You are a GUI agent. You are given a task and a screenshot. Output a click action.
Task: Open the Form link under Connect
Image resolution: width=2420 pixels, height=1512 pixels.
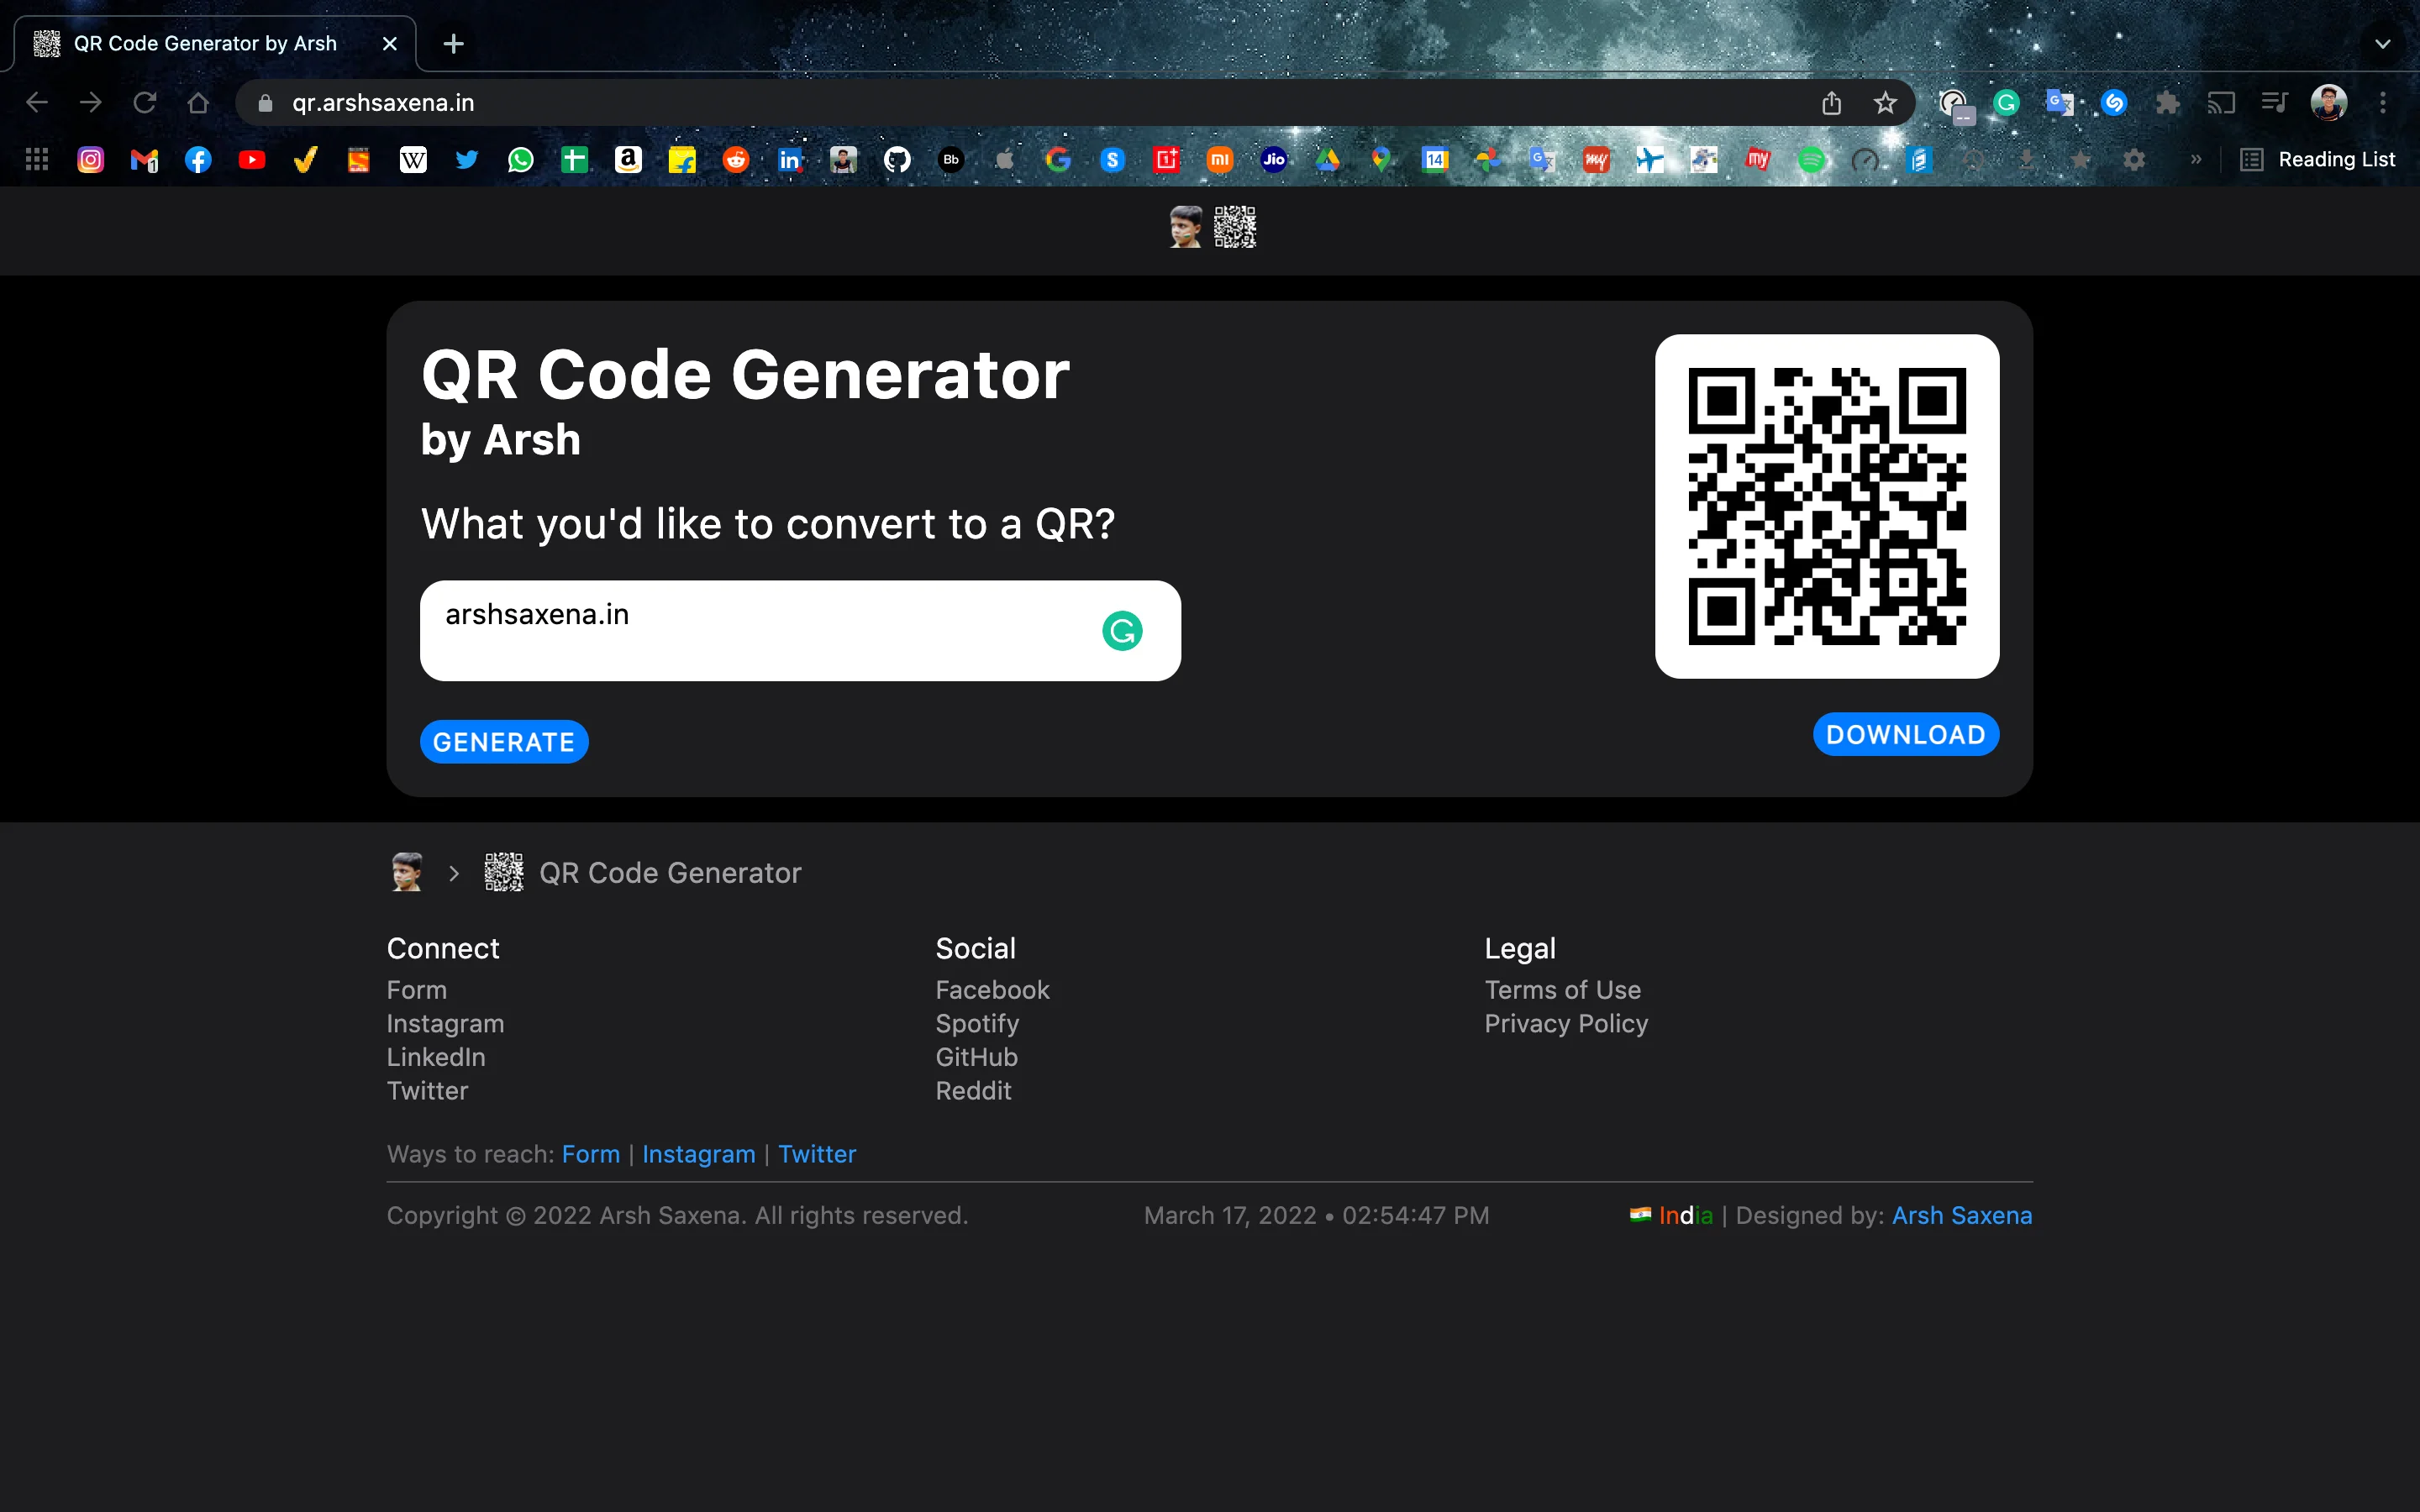pyautogui.click(x=417, y=990)
